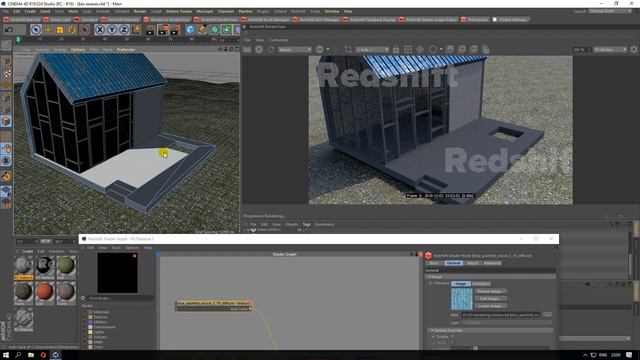Select the Move tool
This screenshot has height=360, width=640.
(48, 29)
